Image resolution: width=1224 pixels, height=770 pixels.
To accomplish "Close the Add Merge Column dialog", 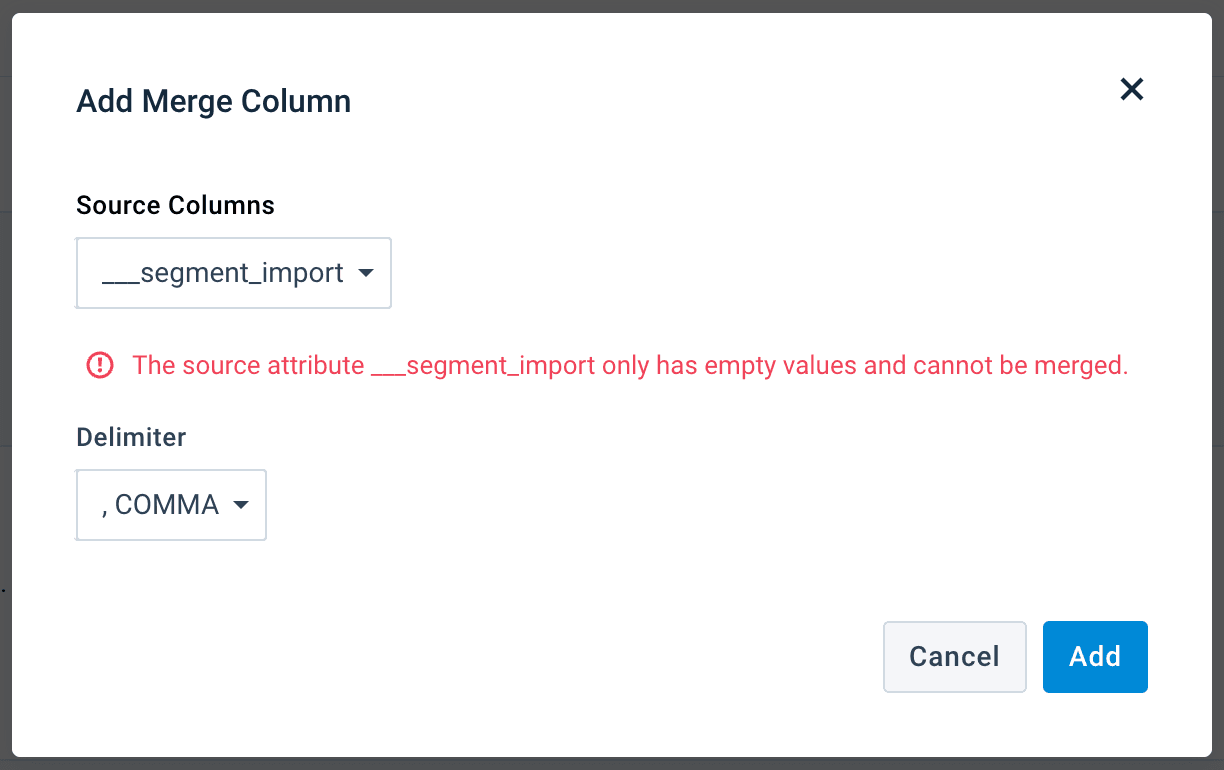I will pyautogui.click(x=1131, y=90).
